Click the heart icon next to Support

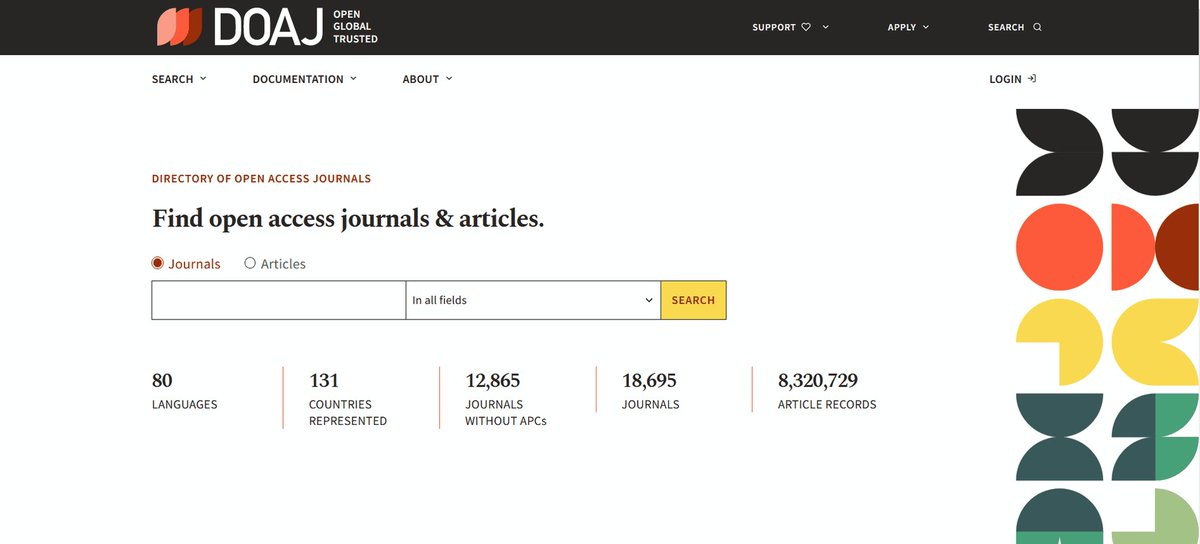806,27
